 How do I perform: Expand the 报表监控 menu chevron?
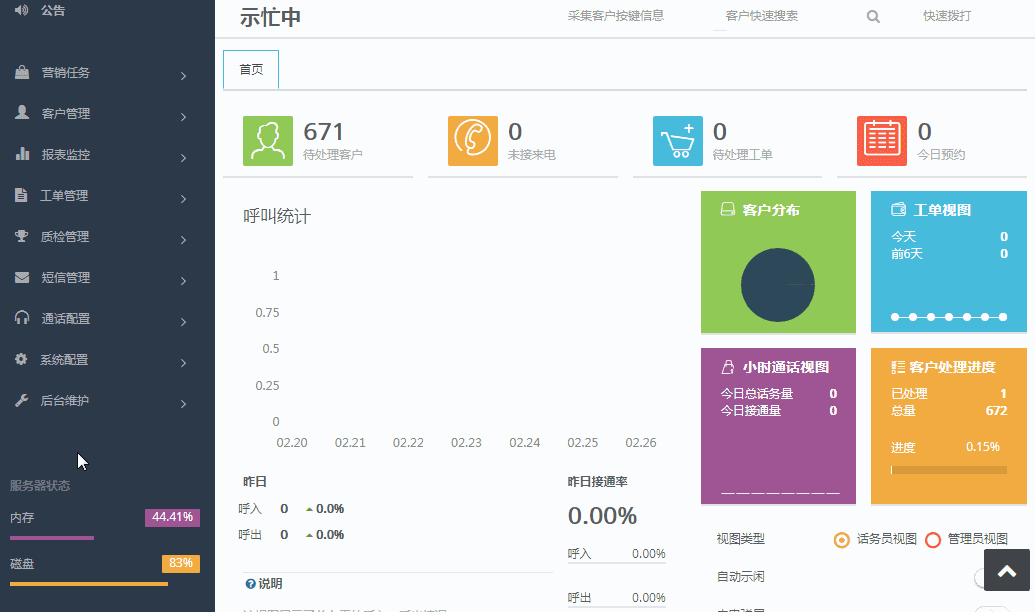[184, 158]
